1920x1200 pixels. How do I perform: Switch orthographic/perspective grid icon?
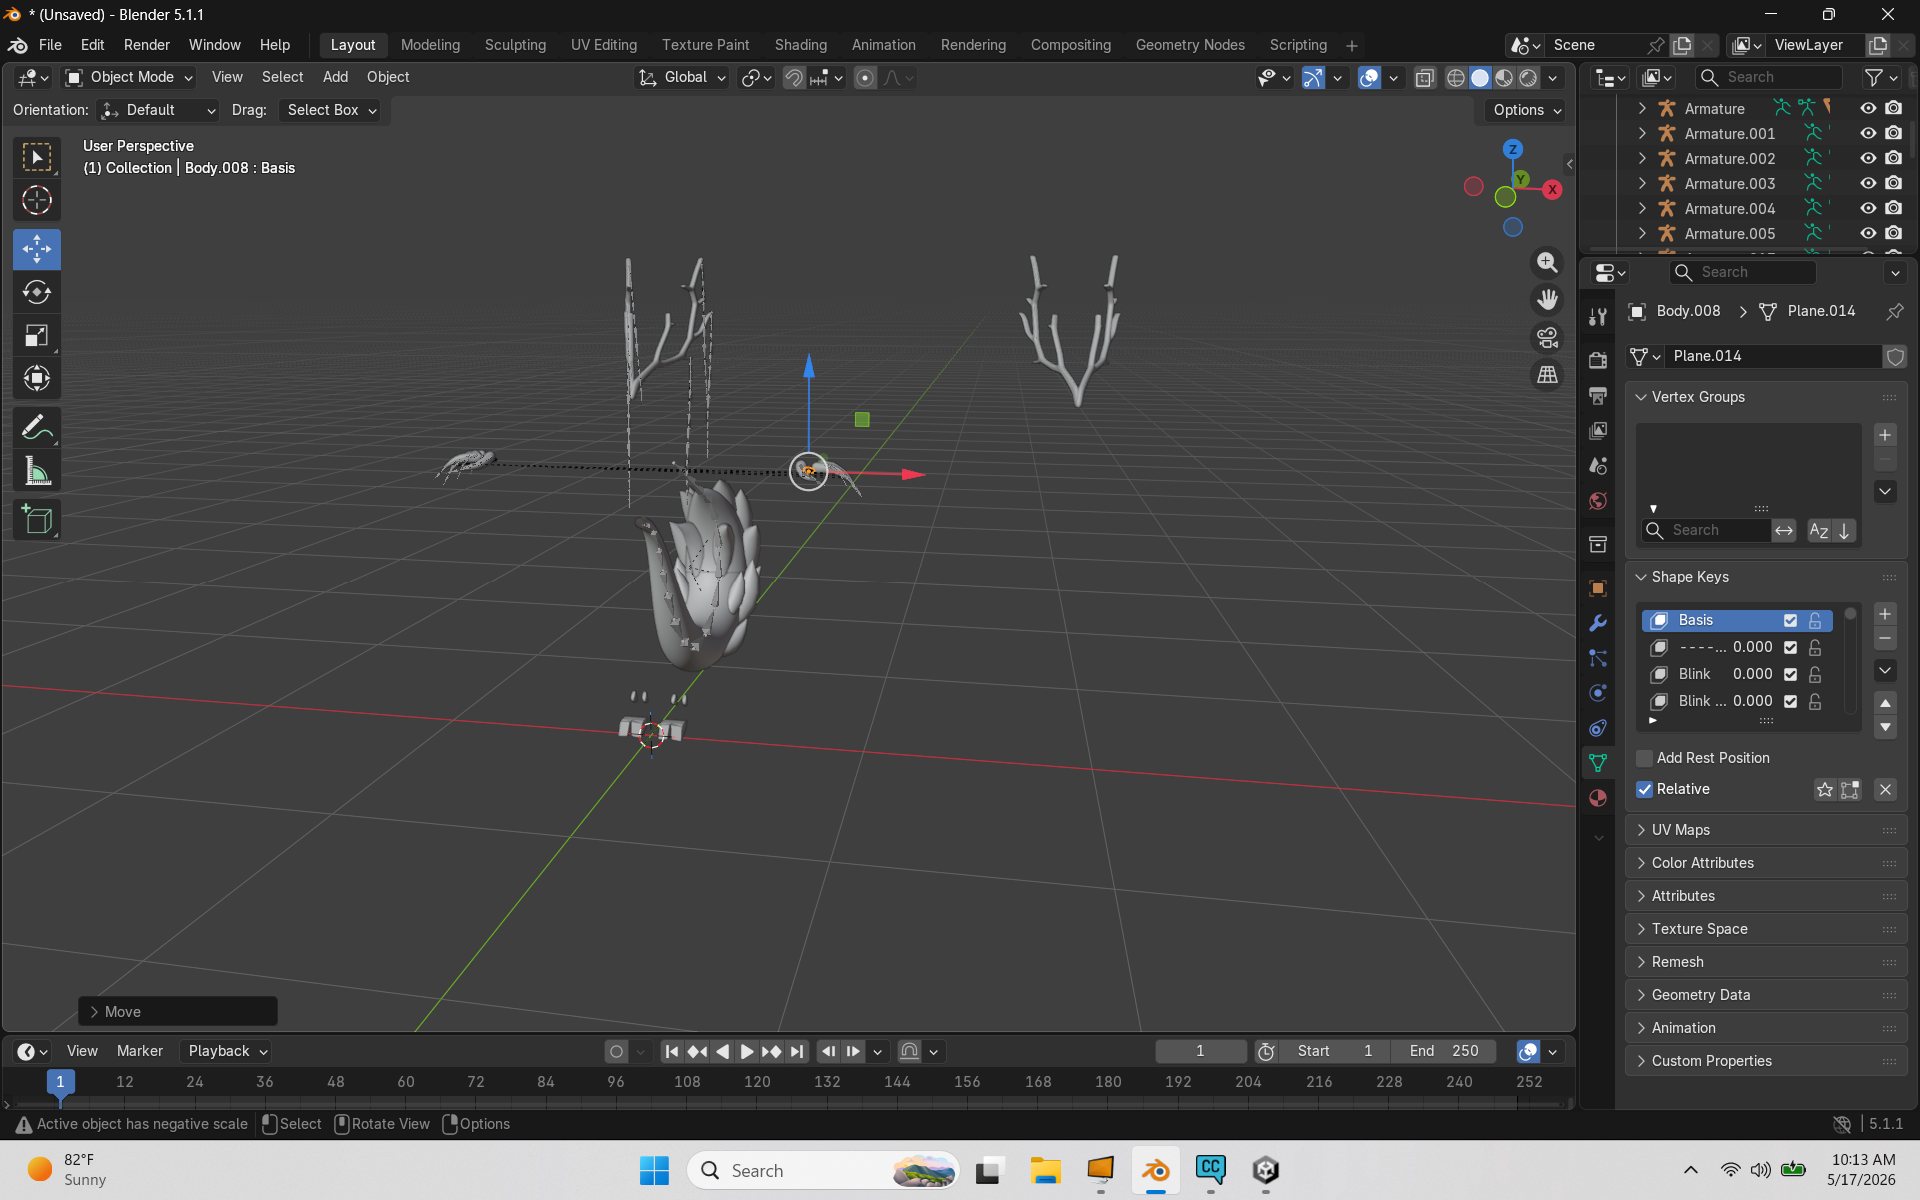(x=1547, y=375)
